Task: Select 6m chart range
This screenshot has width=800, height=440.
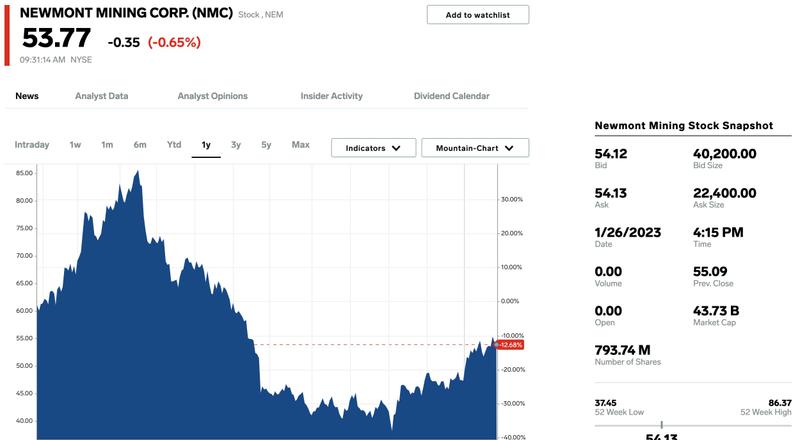Action: pyautogui.click(x=140, y=145)
